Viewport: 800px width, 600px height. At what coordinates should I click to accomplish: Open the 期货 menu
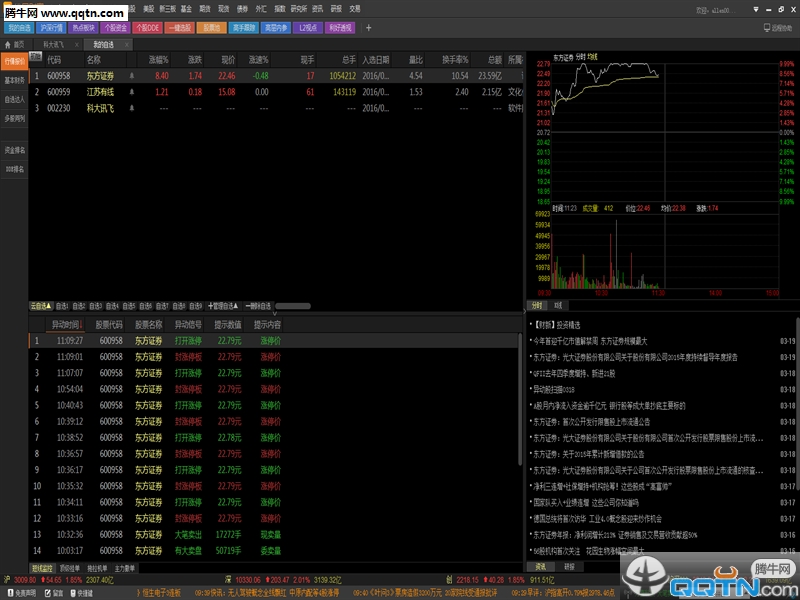pyautogui.click(x=205, y=9)
